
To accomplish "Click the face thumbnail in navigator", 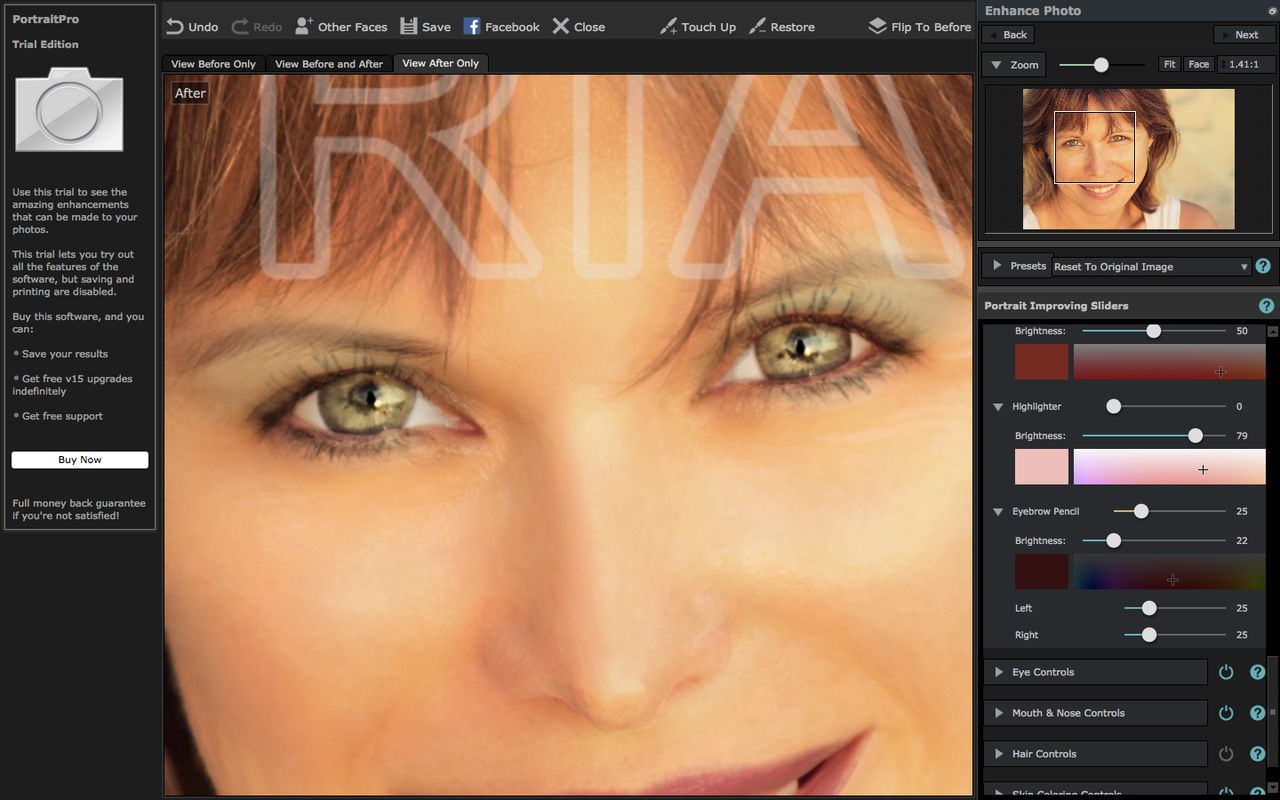I will [x=1128, y=159].
